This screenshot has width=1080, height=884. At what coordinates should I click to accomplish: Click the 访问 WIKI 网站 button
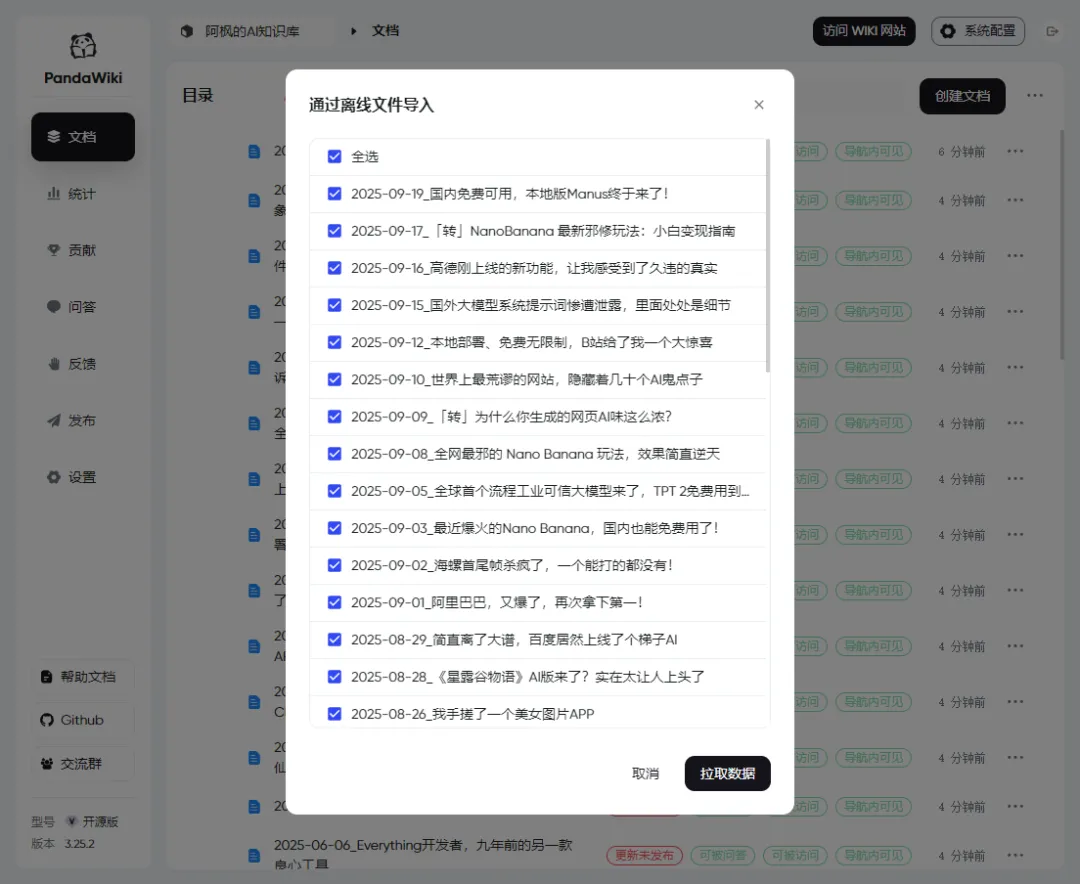point(864,31)
